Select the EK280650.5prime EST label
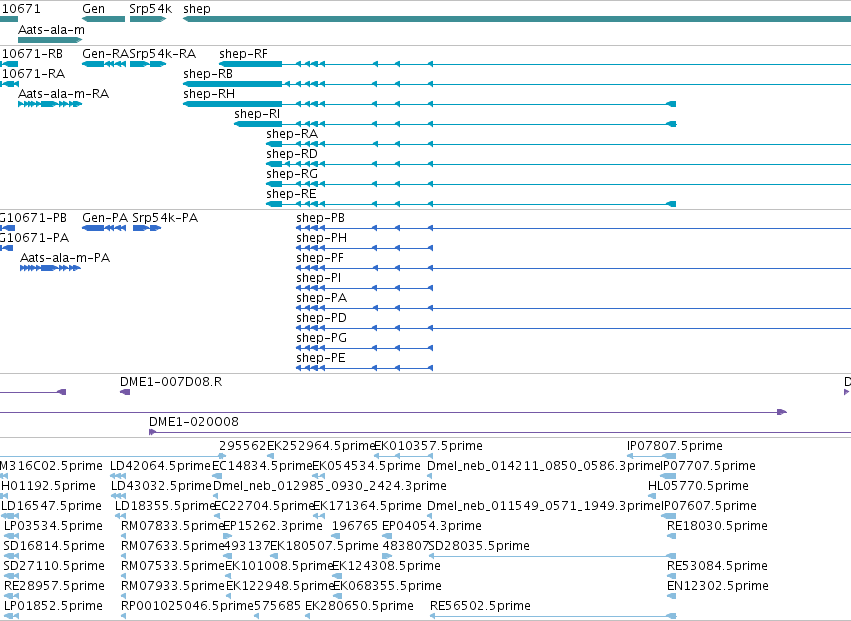The image size is (851, 621). click(359, 606)
